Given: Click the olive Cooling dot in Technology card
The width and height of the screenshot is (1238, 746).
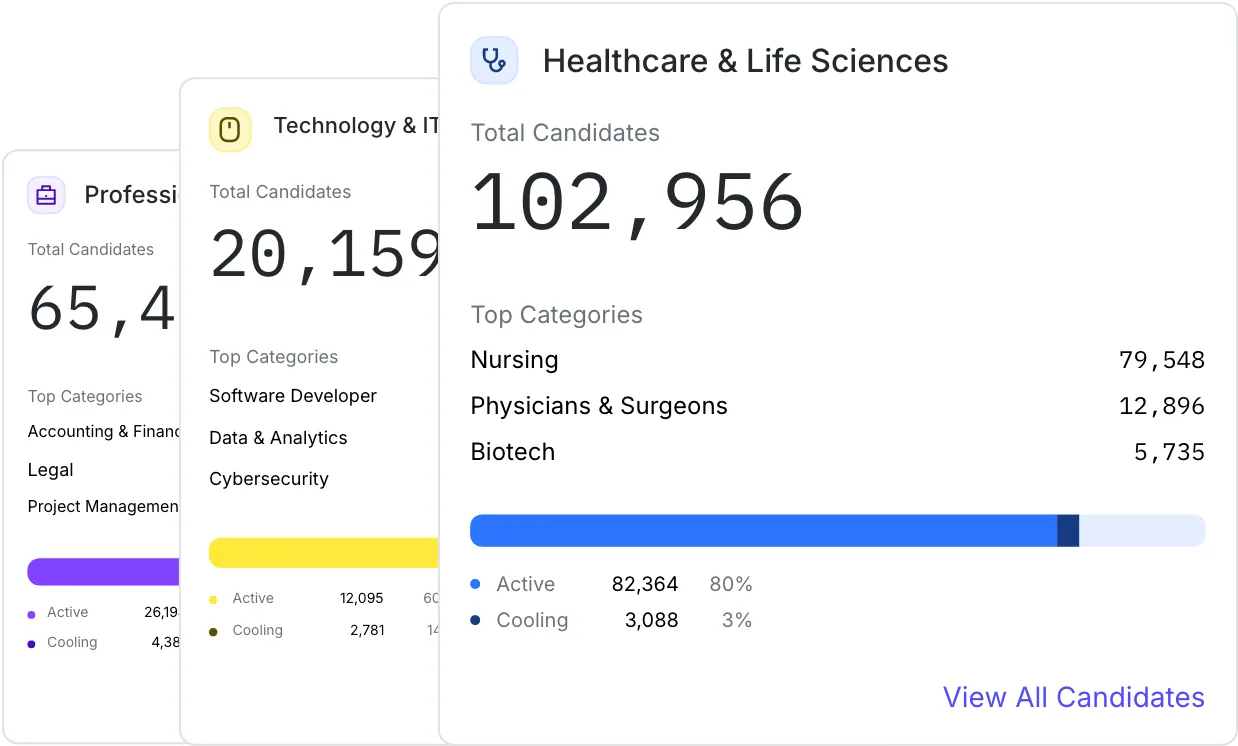Looking at the screenshot, I should point(213,632).
